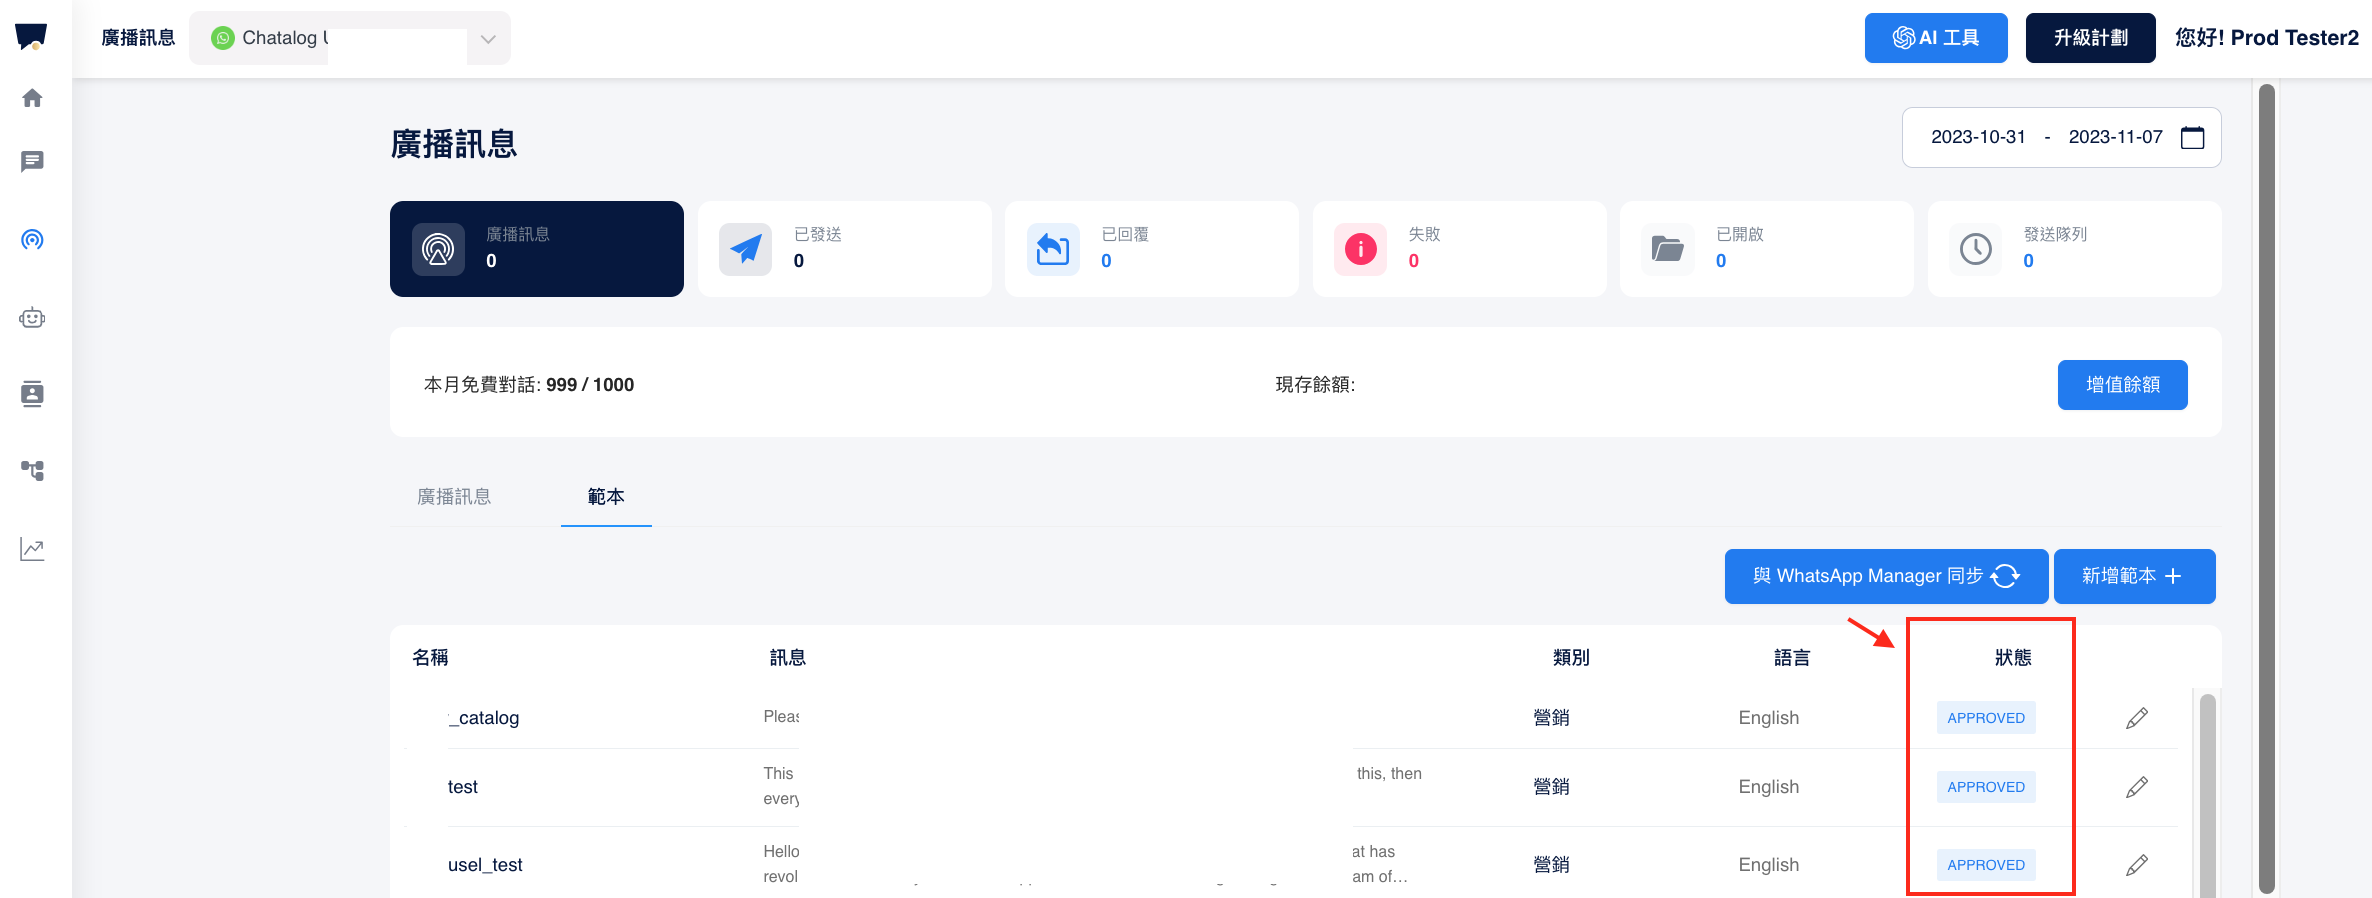Open the flow tree sidebar icon
2372x898 pixels.
[32, 470]
